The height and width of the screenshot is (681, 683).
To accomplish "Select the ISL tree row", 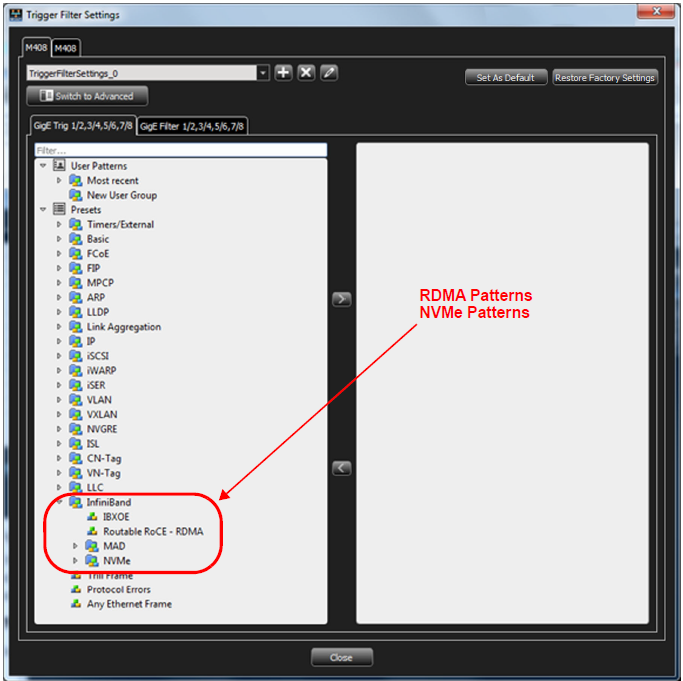I will click(x=181, y=444).
